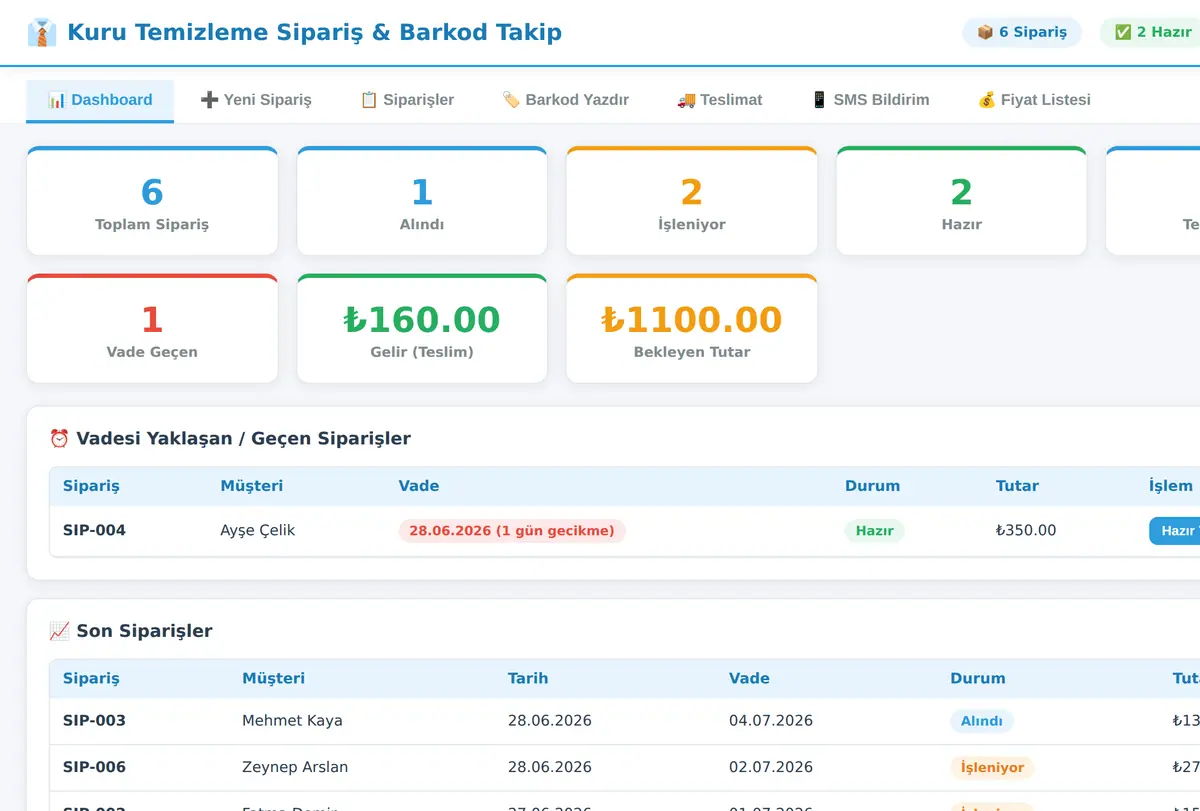Click the 02.07.2026 due date for SIP-006
This screenshot has height=811, width=1200.
pos(771,767)
